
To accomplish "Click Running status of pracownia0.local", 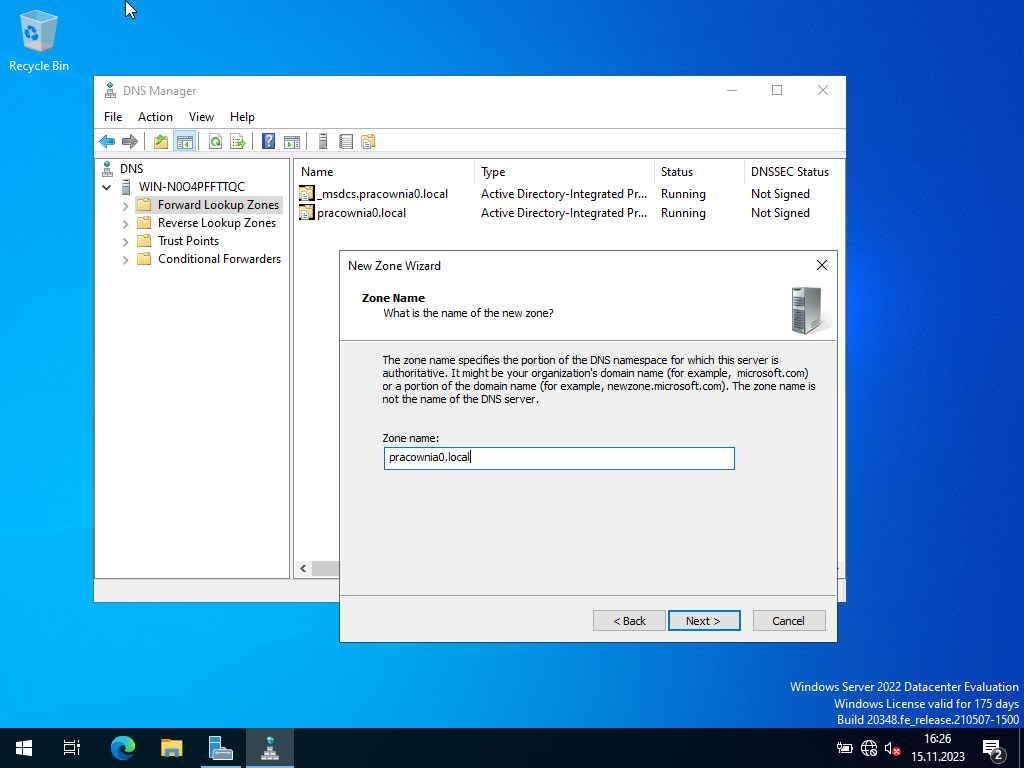I will tap(683, 212).
